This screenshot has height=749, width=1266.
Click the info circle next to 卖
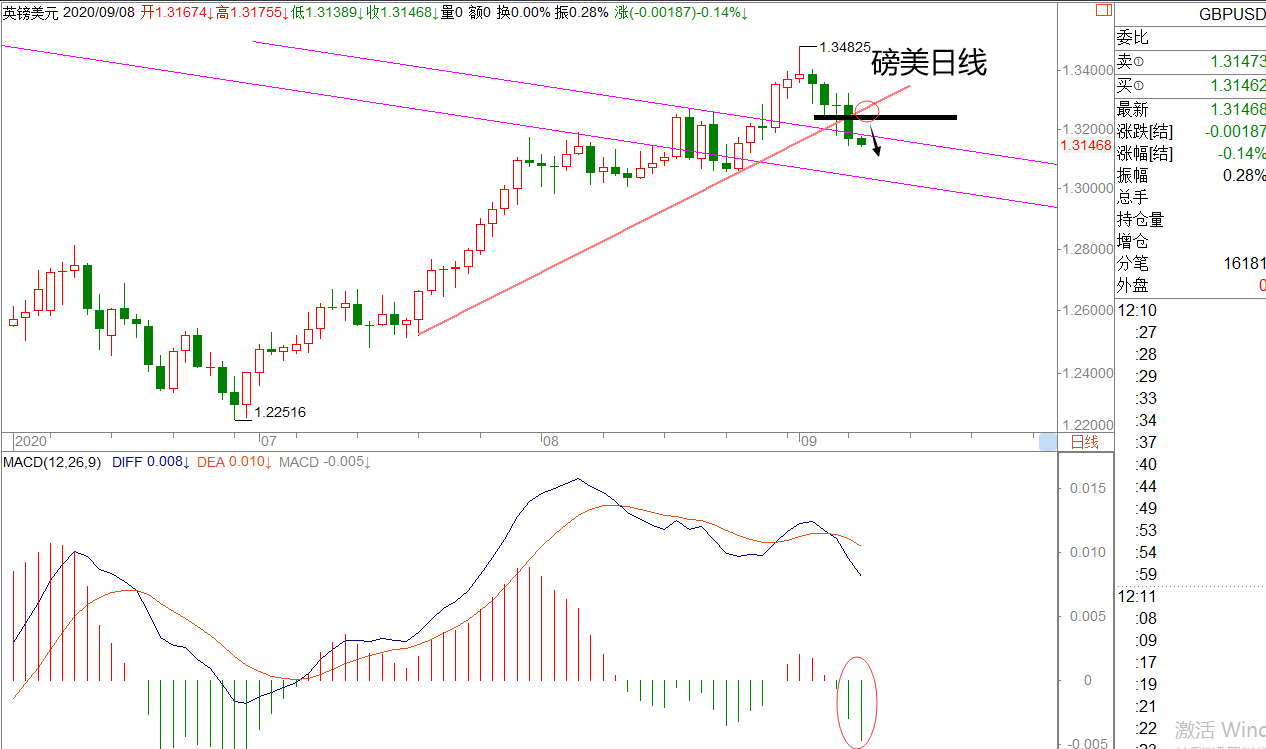click(x=1137, y=63)
